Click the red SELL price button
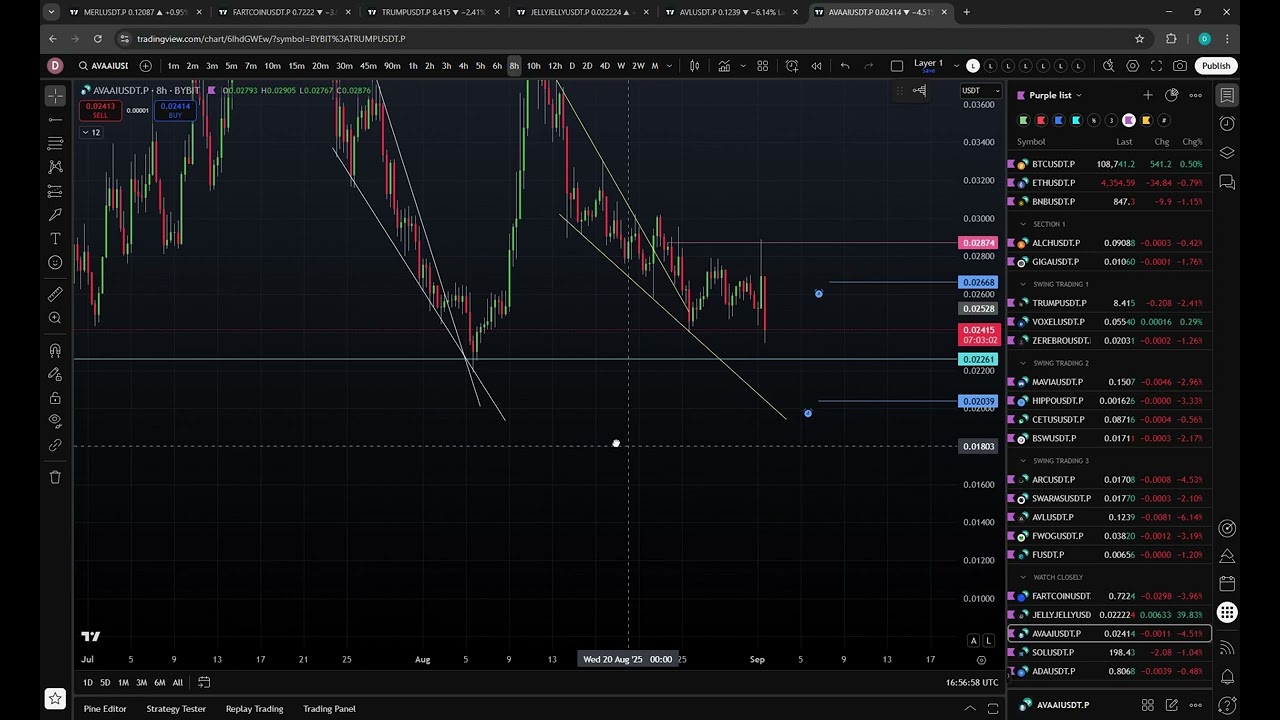The width and height of the screenshot is (1280, 720). 100,110
